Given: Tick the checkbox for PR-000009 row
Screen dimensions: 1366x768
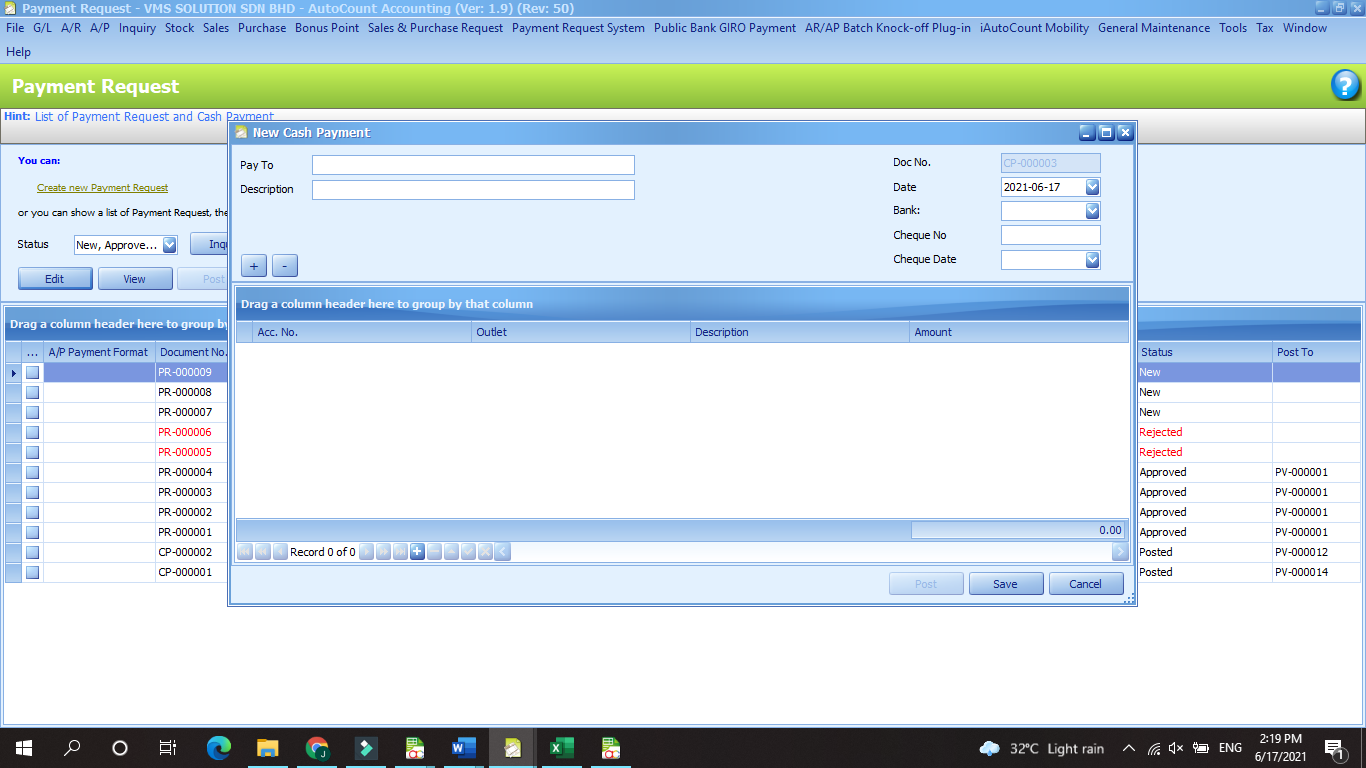Looking at the screenshot, I should coord(33,372).
